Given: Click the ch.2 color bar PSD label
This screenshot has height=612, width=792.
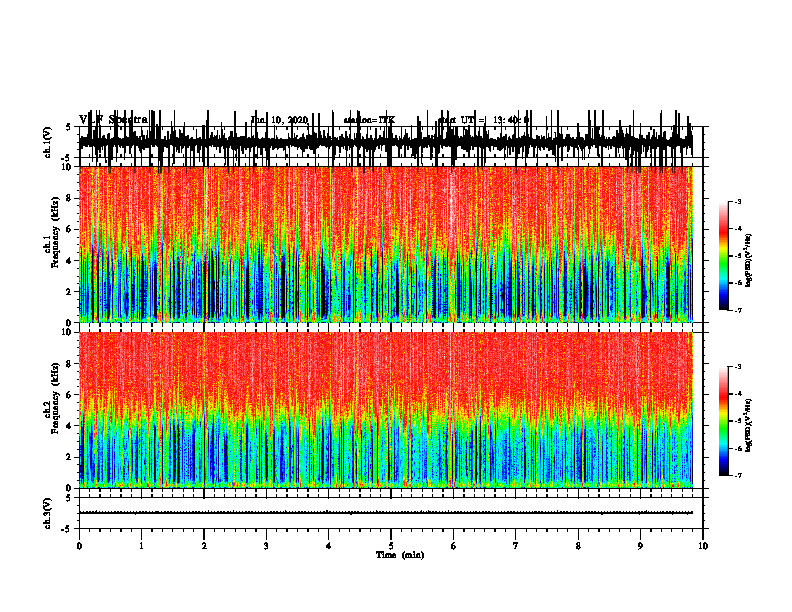Looking at the screenshot, I should (x=749, y=425).
